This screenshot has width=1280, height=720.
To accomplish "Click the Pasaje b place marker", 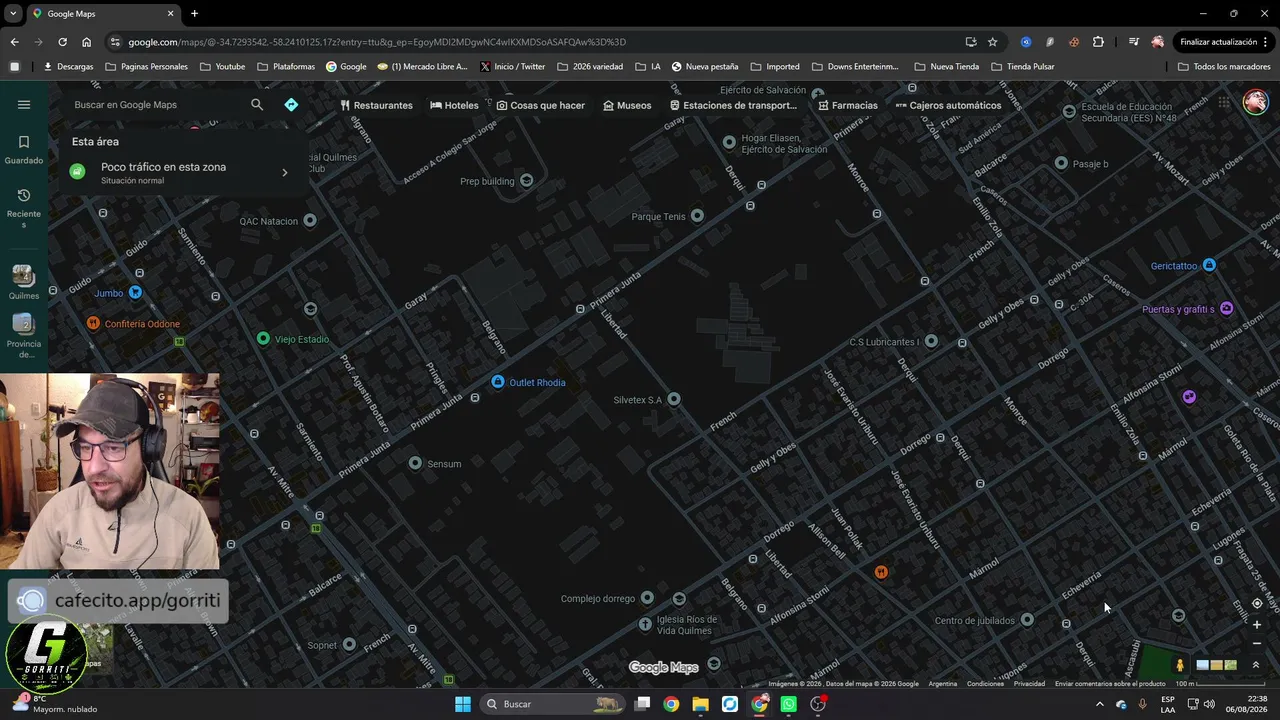I will [1061, 163].
